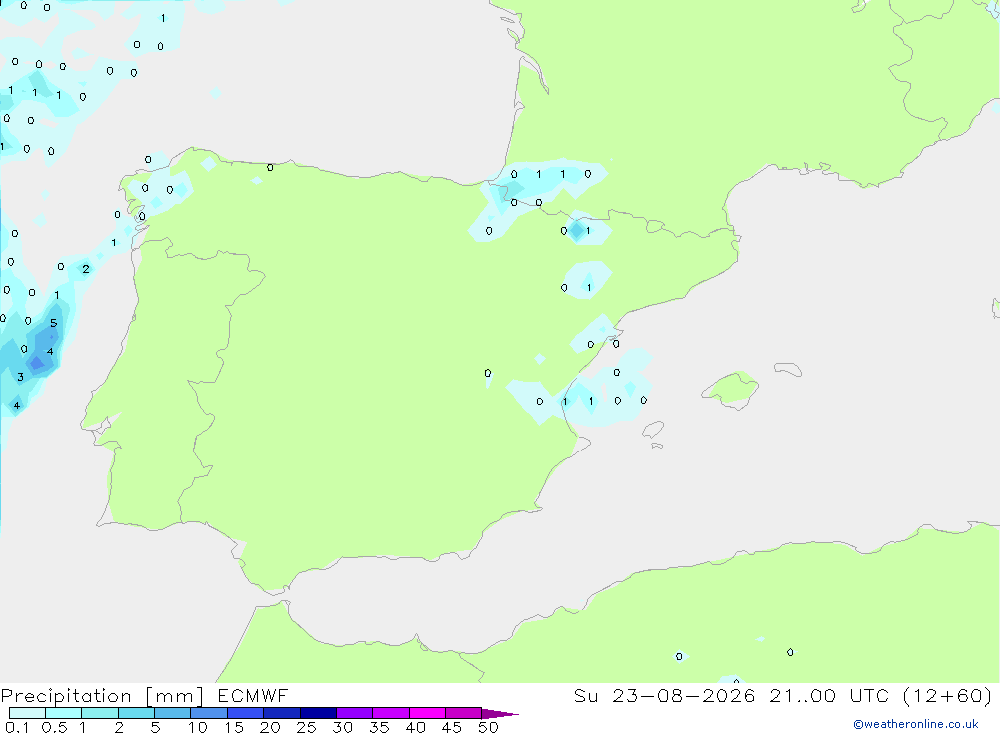Select the 5–10 mm blue legend swatch
The width and height of the screenshot is (1000, 733).
172,713
